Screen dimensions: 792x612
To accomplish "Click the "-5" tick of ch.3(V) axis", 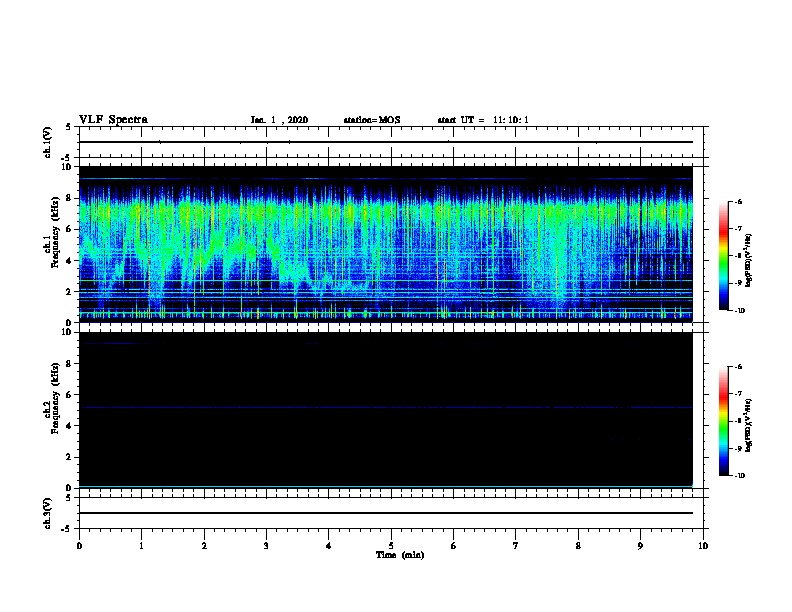I will pos(67,529).
